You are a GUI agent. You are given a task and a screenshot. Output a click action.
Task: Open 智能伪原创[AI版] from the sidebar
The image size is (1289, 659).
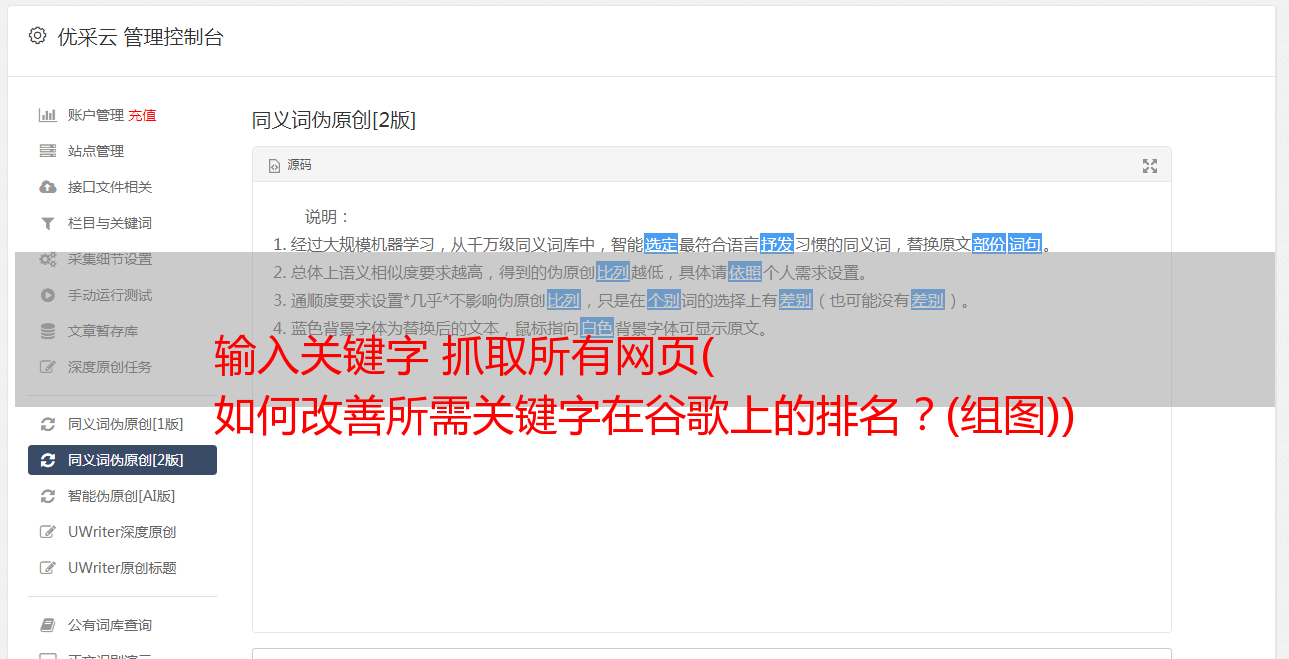pos(122,496)
